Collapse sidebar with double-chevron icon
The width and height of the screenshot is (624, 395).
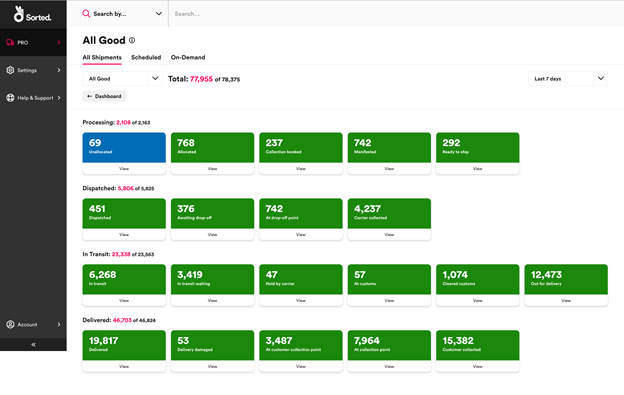click(x=33, y=344)
